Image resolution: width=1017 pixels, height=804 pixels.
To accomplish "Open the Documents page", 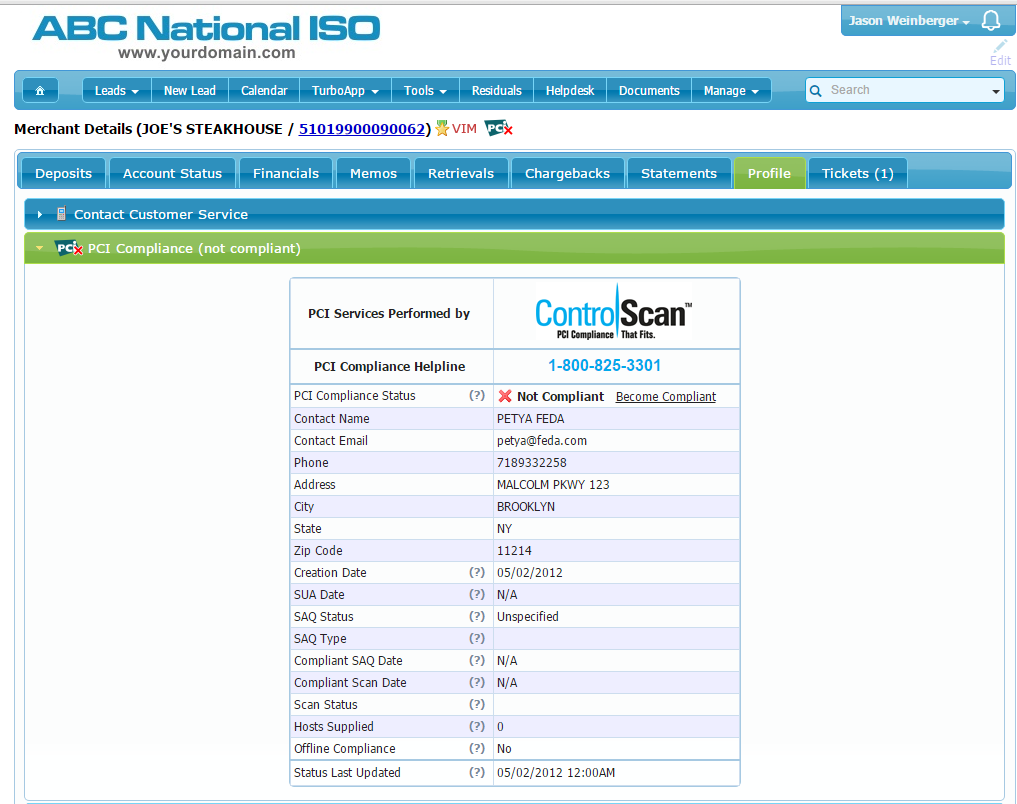I will 649,91.
